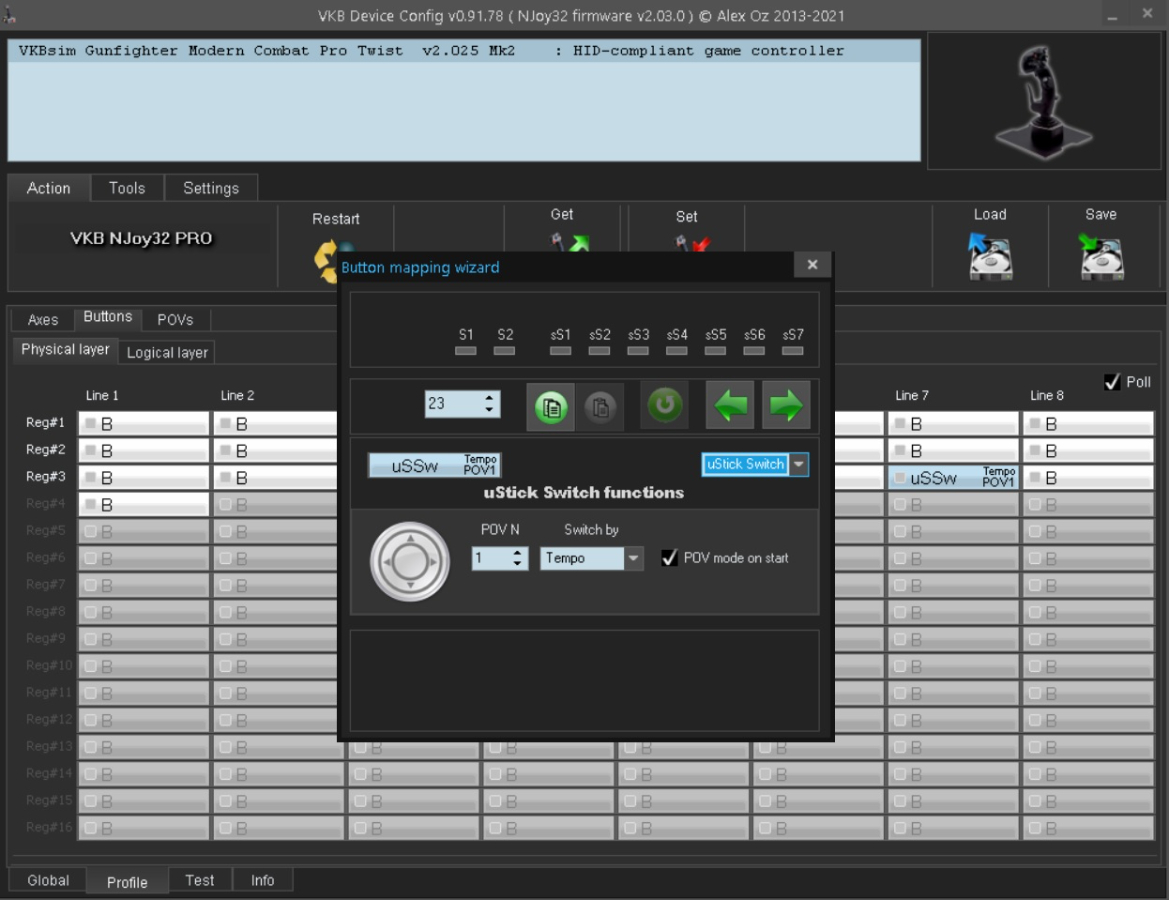Image resolution: width=1169 pixels, height=900 pixels.
Task: Click the green copy icon in wizard
Action: coord(550,407)
